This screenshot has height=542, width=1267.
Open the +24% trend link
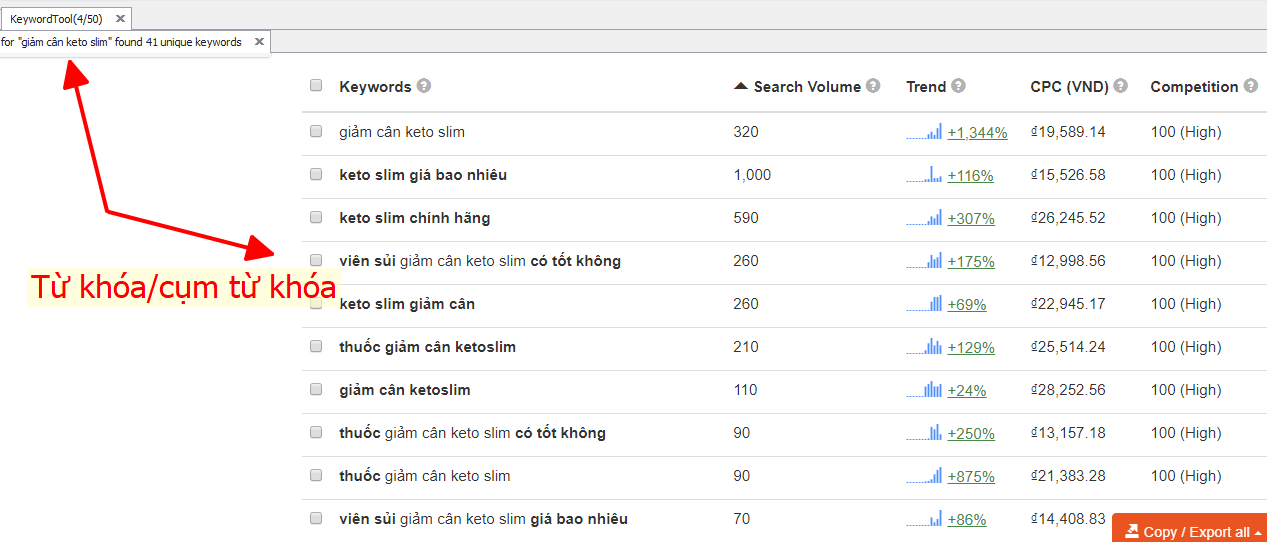click(x=966, y=391)
